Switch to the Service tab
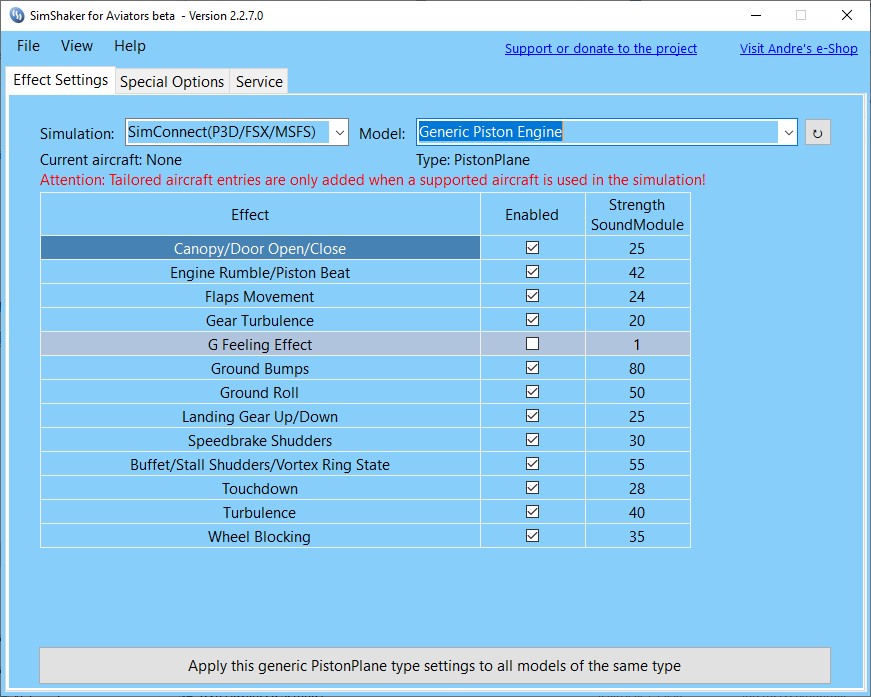Image resolution: width=871 pixels, height=697 pixels. [258, 81]
